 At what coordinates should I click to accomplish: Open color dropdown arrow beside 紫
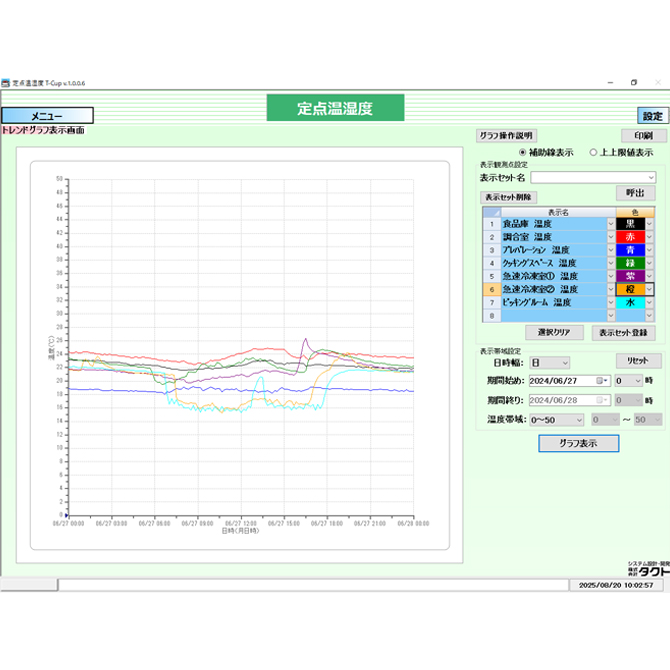tap(649, 276)
